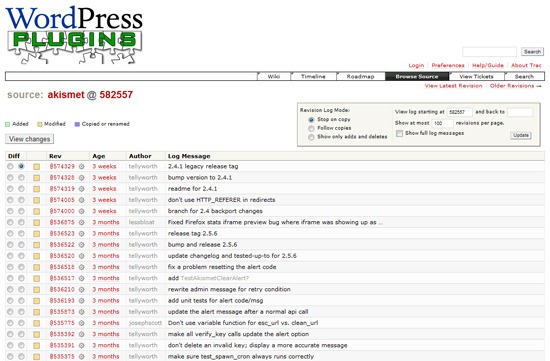
Task: Follow the Login link
Action: pyautogui.click(x=416, y=66)
